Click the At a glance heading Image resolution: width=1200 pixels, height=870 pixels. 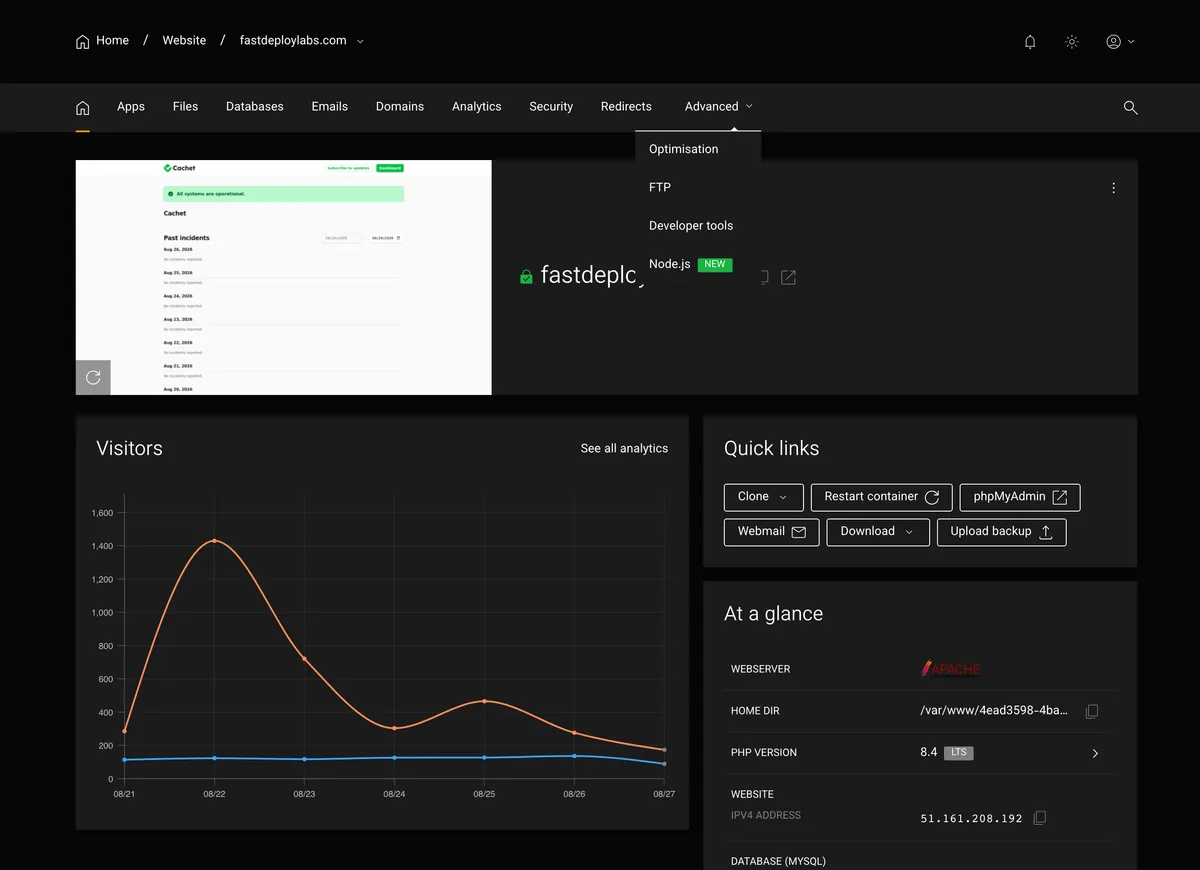(773, 614)
